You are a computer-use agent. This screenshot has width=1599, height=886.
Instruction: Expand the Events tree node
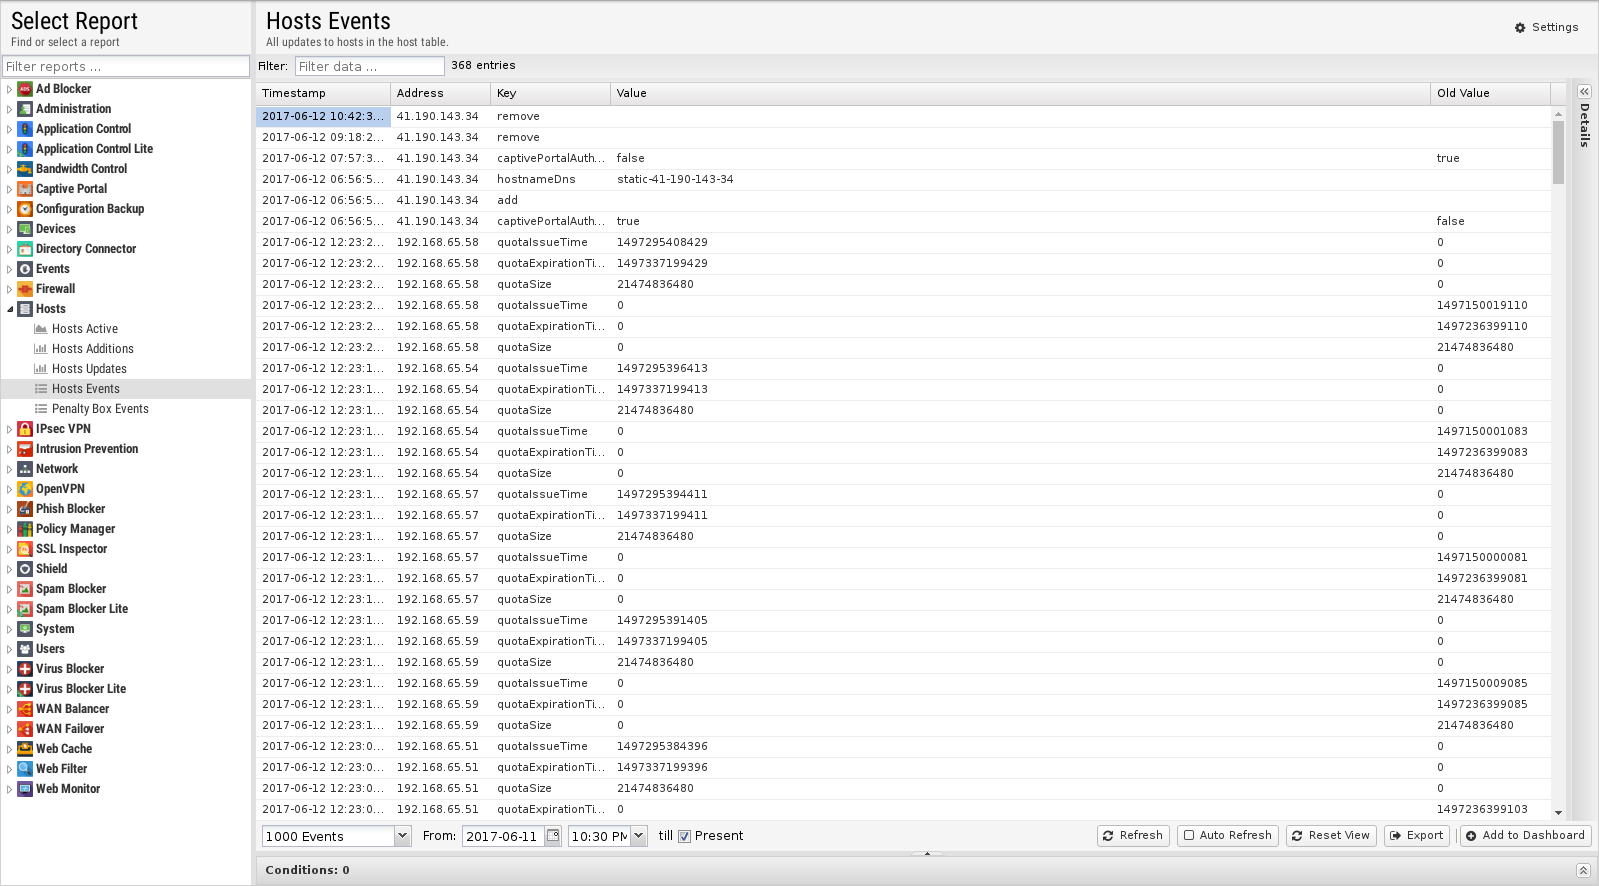point(10,269)
